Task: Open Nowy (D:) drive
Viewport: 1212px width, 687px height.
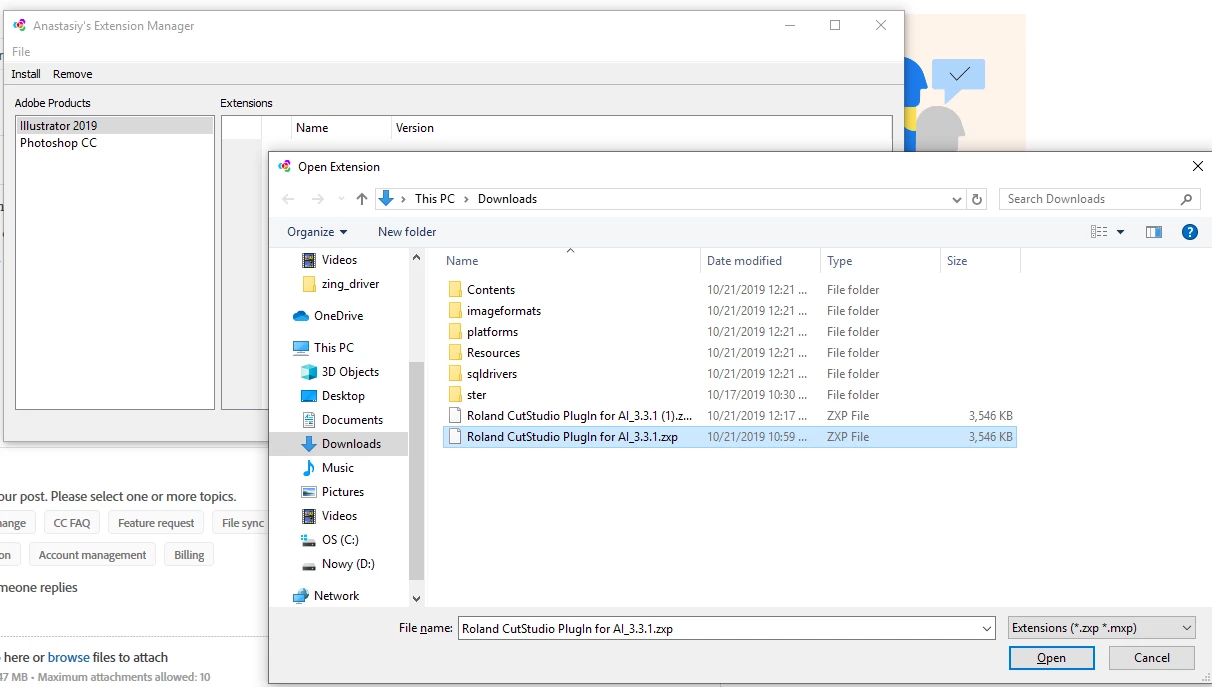Action: point(348,564)
